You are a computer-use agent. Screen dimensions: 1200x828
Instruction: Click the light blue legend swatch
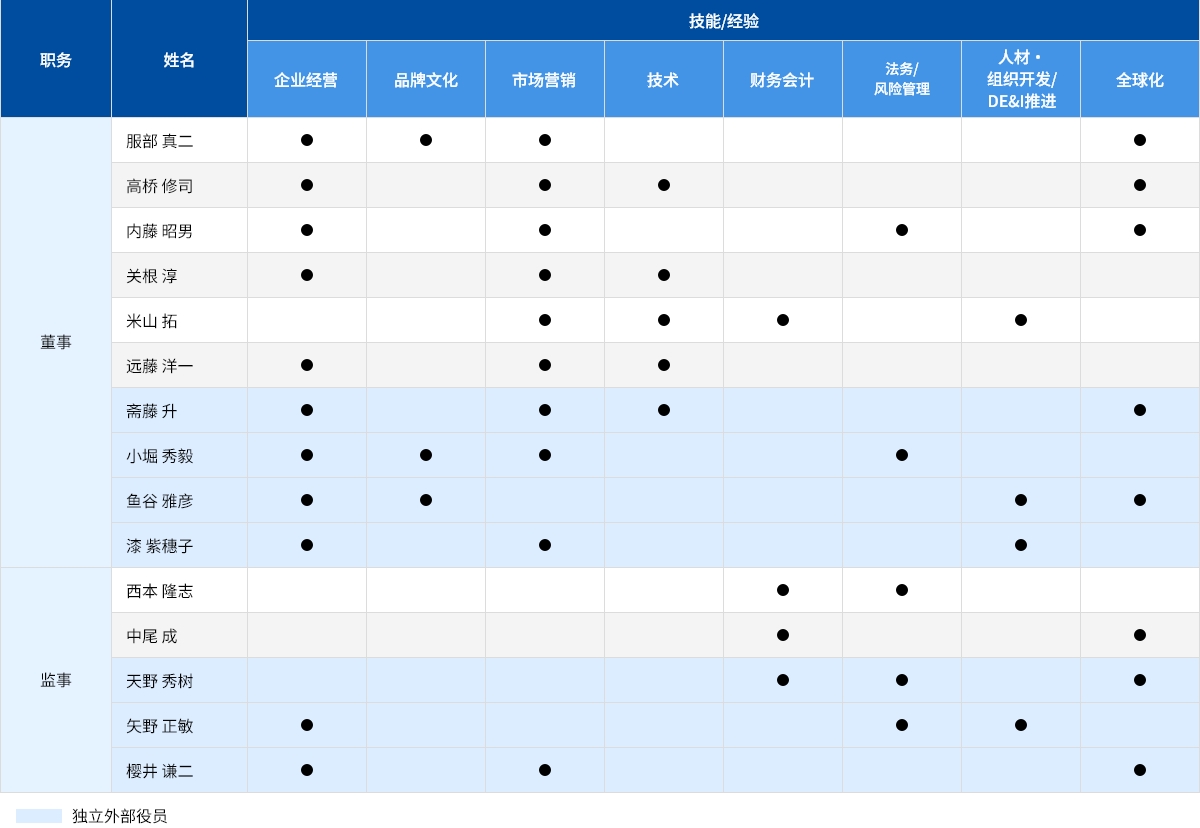(x=39, y=816)
